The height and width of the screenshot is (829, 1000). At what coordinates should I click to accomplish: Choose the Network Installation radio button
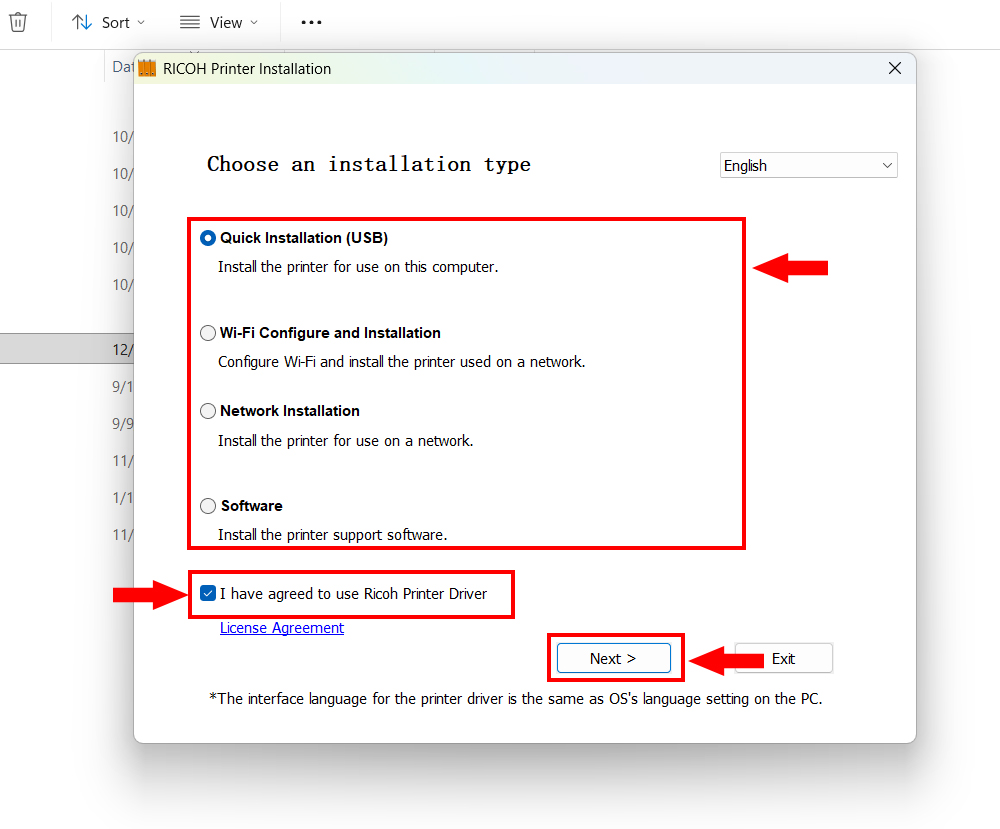(x=208, y=411)
